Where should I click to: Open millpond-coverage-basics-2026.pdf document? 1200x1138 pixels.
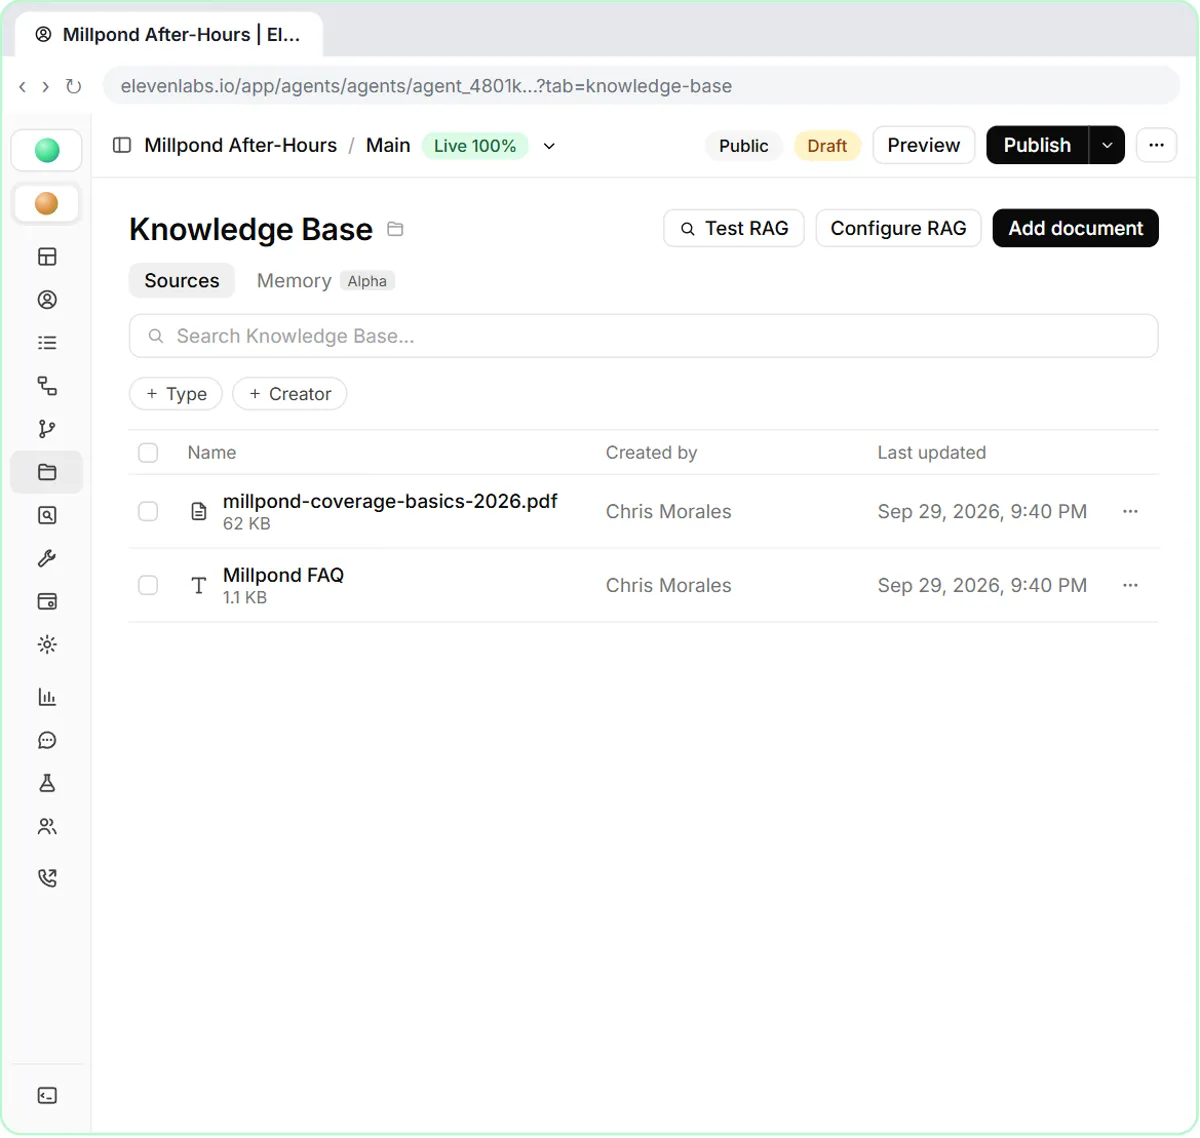[x=390, y=501]
